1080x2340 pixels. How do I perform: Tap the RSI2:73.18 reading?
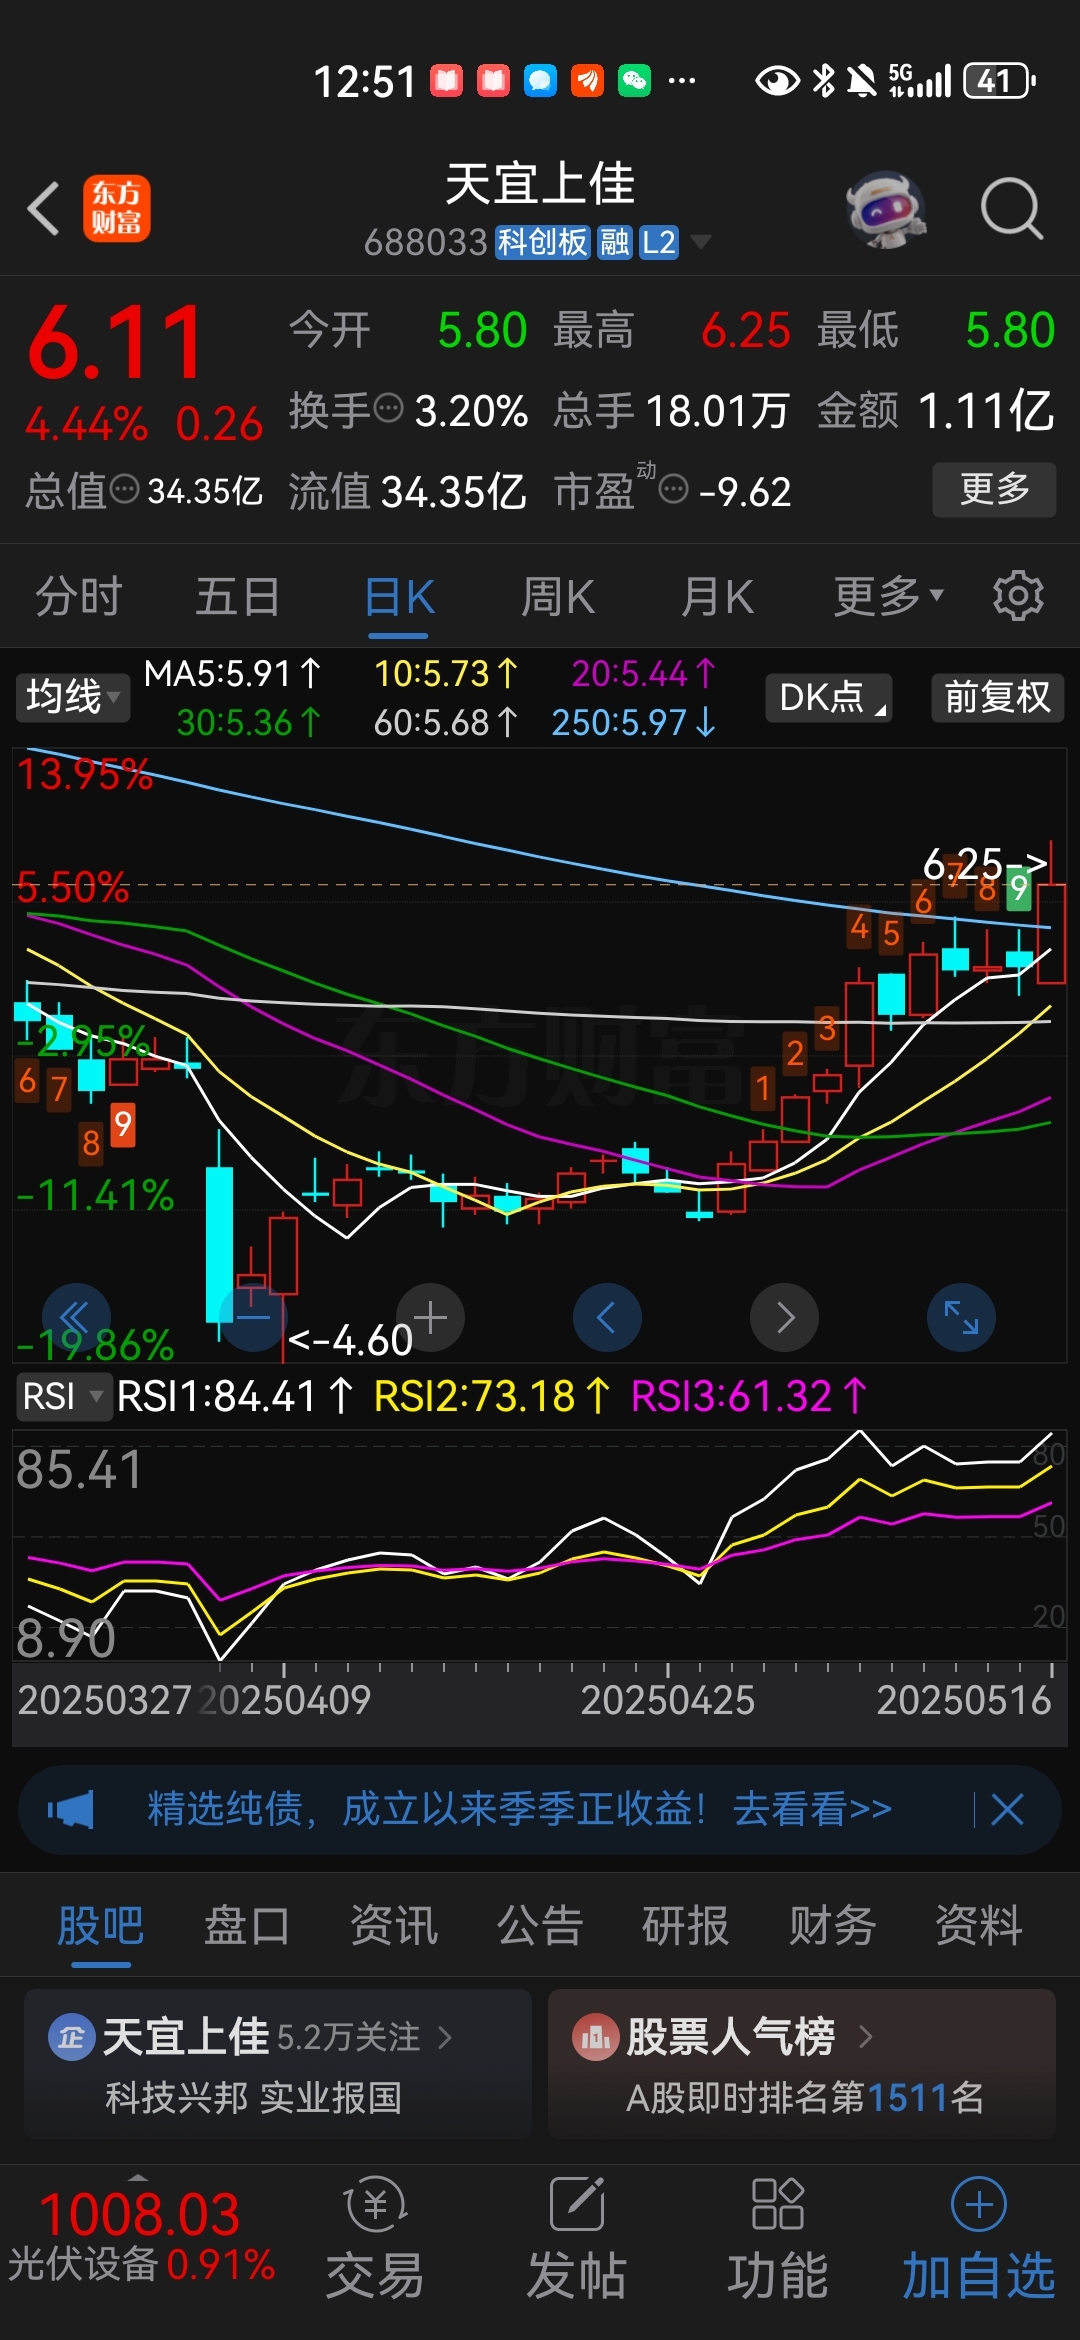pos(492,1396)
